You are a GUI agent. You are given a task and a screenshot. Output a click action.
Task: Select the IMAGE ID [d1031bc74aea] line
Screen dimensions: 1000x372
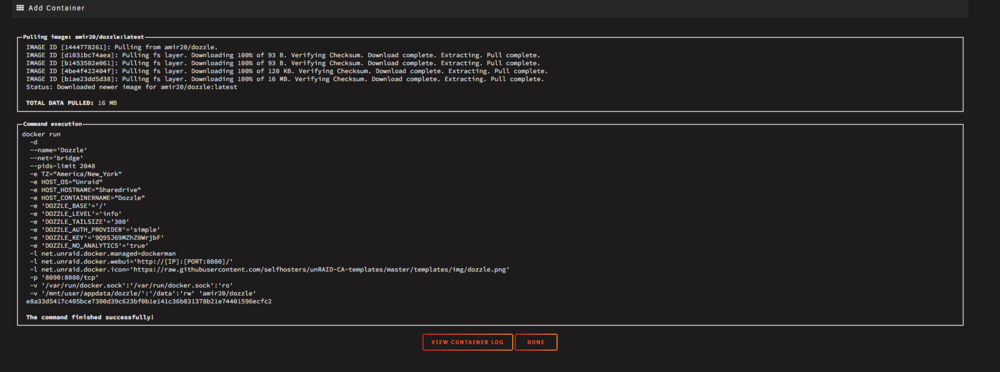click(283, 55)
